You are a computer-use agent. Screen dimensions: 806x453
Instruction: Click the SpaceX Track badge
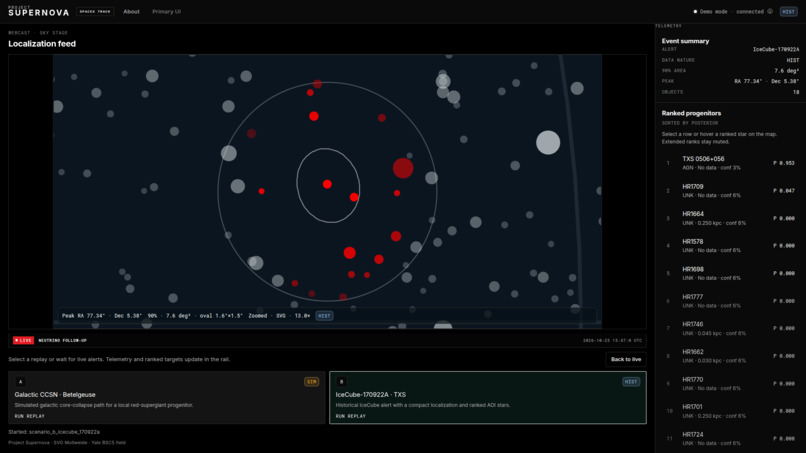pyautogui.click(x=95, y=11)
